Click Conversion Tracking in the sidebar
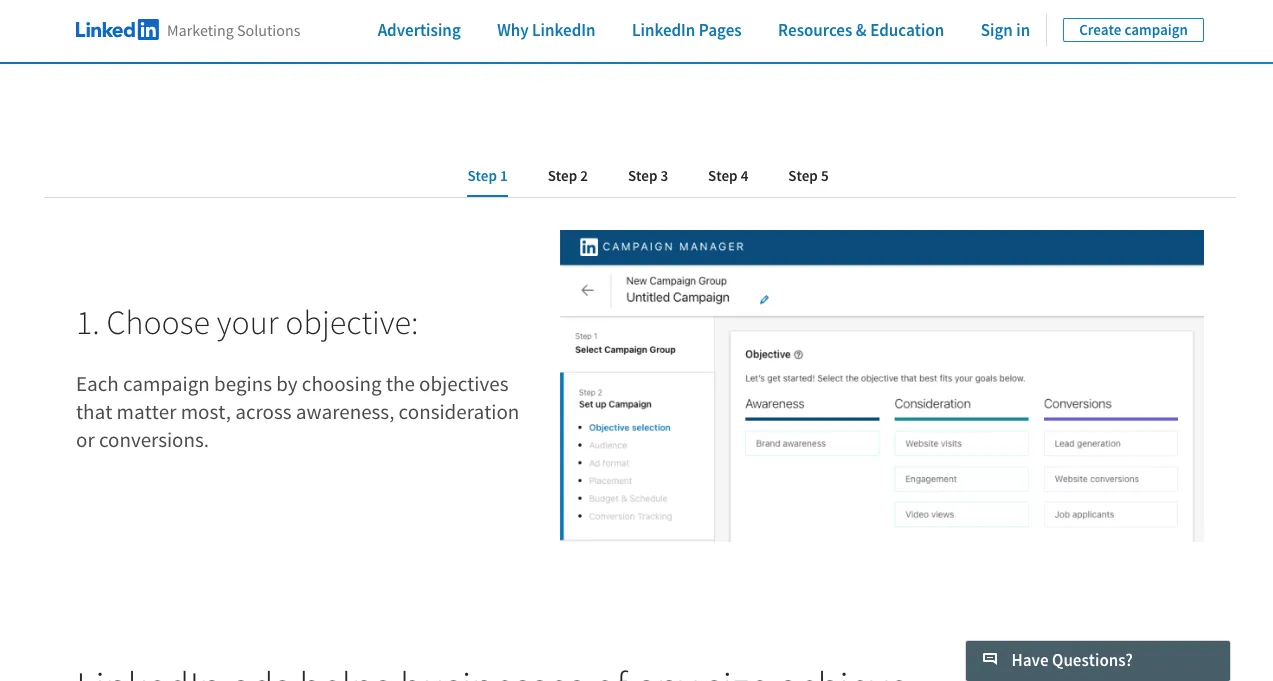The height and width of the screenshot is (681, 1273). [630, 516]
